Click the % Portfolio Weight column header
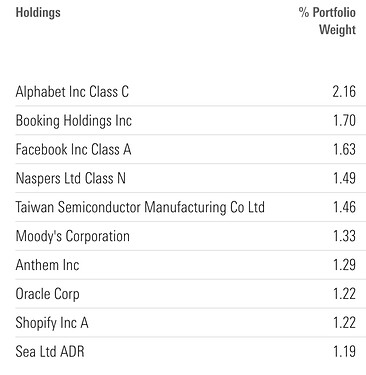The width and height of the screenshot is (366, 375). [x=327, y=21]
